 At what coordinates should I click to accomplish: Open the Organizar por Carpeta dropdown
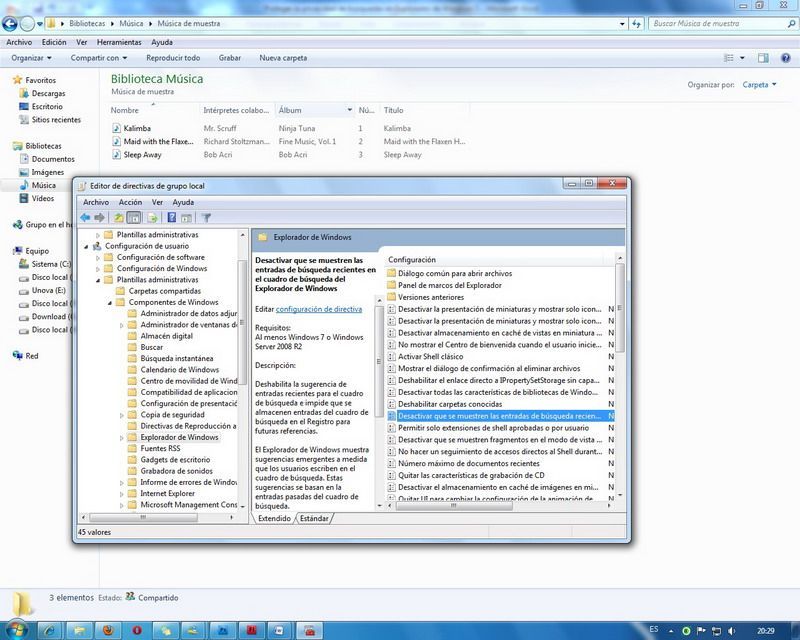point(759,85)
